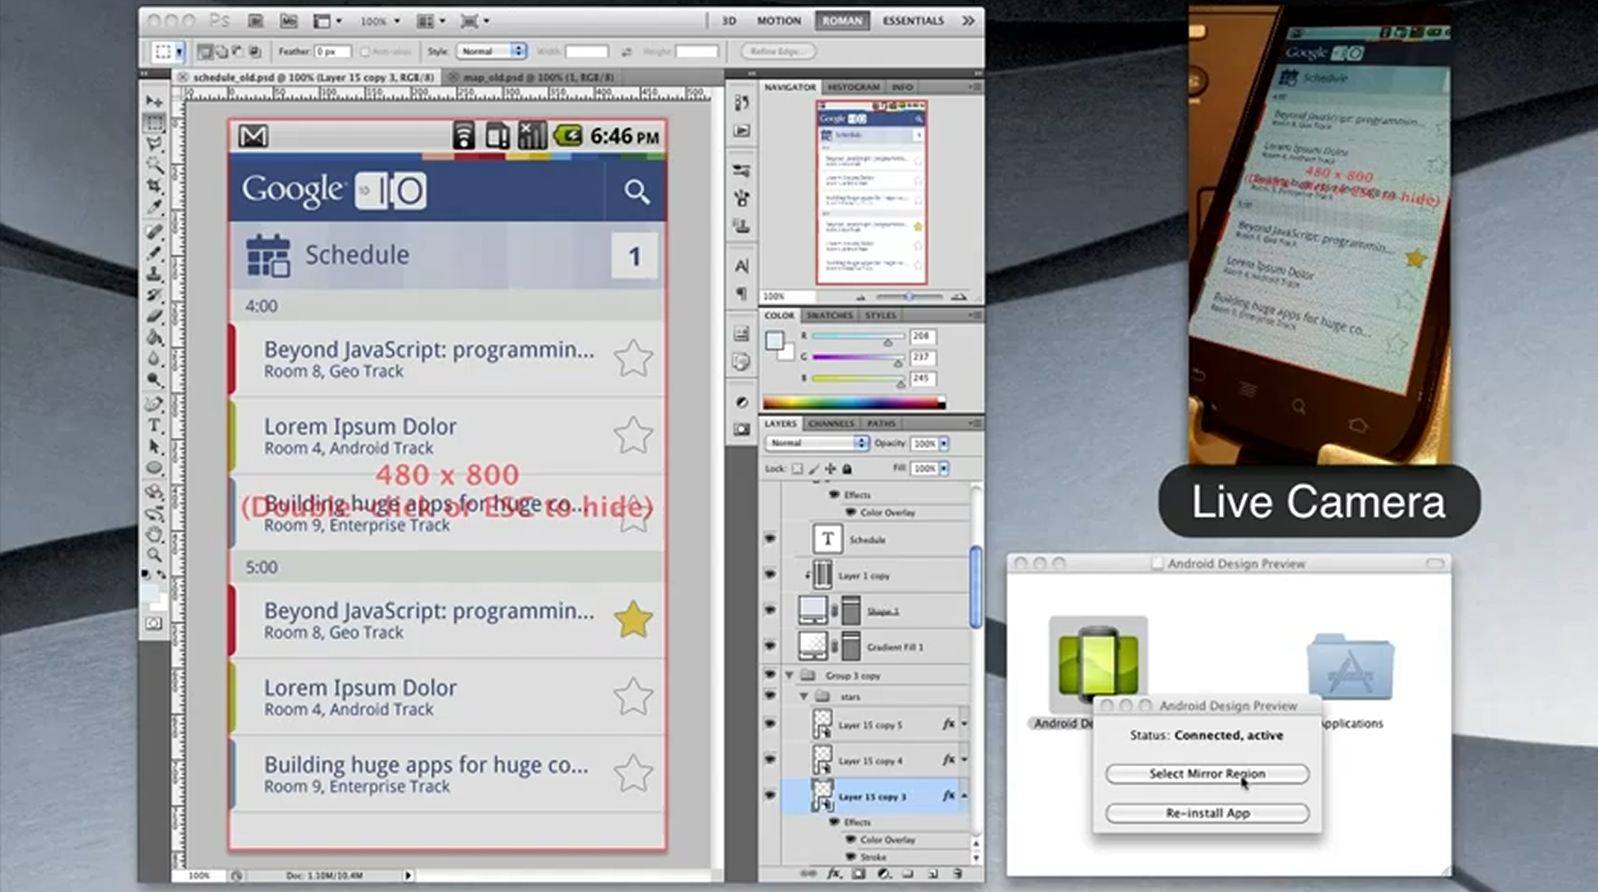Image resolution: width=1598 pixels, height=892 pixels.
Task: Choose the Motion workspace
Action: coord(778,20)
